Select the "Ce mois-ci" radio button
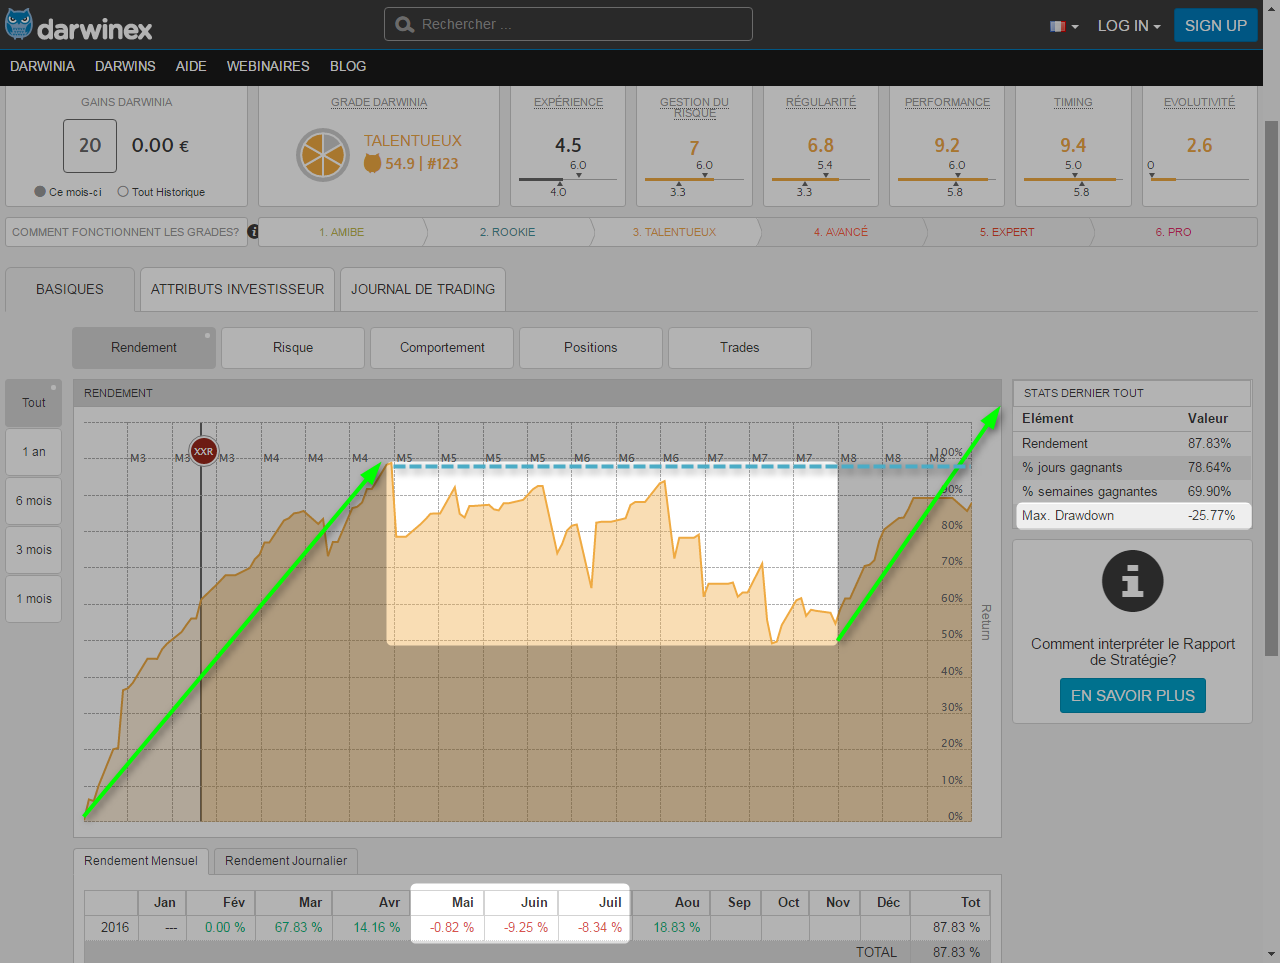Image resolution: width=1280 pixels, height=963 pixels. pyautogui.click(x=40, y=192)
